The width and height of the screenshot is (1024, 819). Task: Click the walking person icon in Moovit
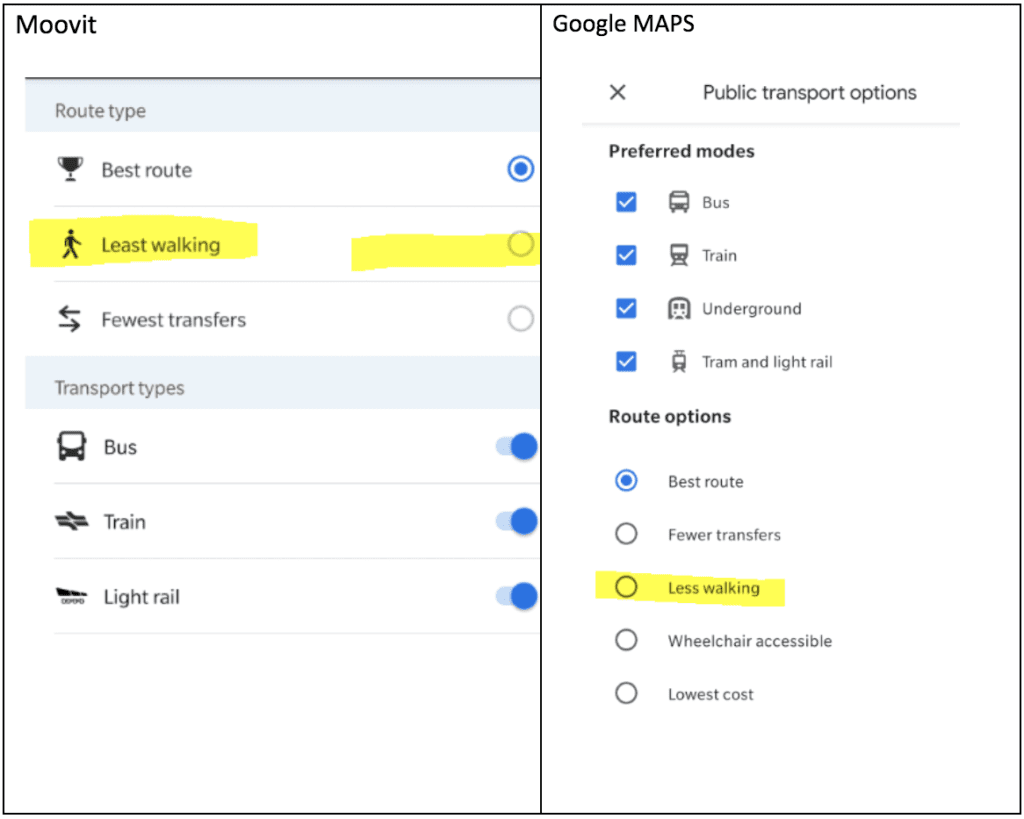click(71, 244)
